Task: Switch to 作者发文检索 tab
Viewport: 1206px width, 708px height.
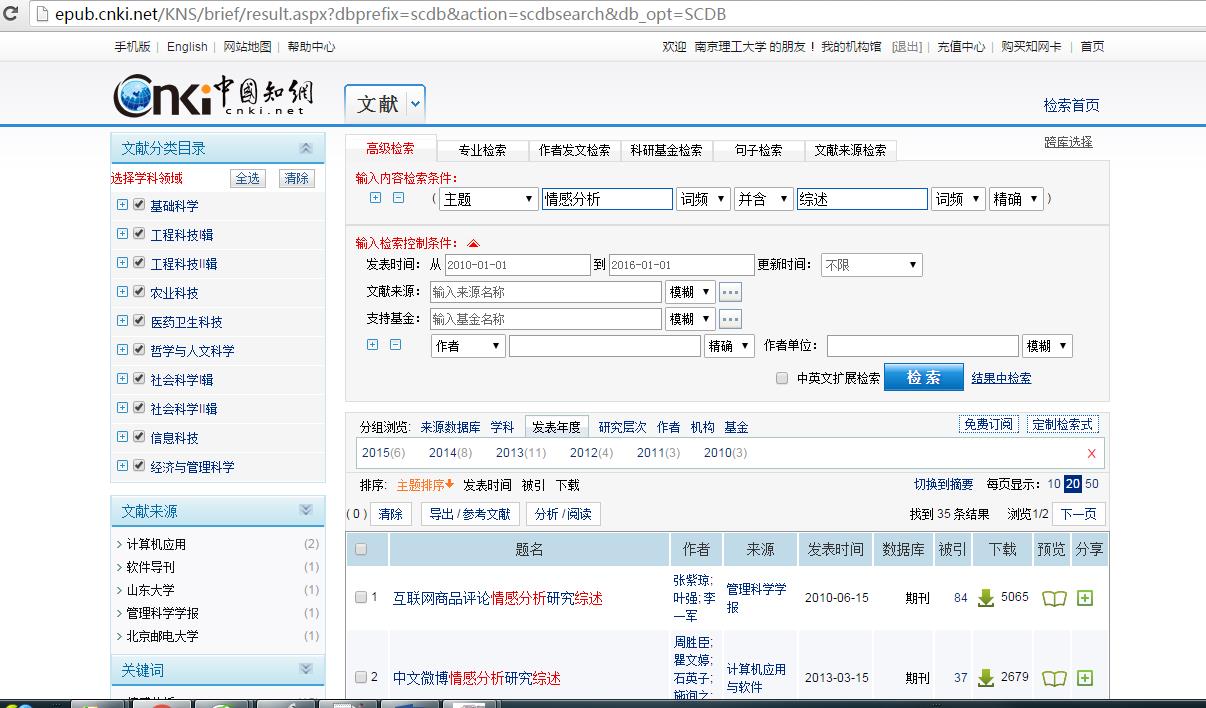Action: (574, 150)
